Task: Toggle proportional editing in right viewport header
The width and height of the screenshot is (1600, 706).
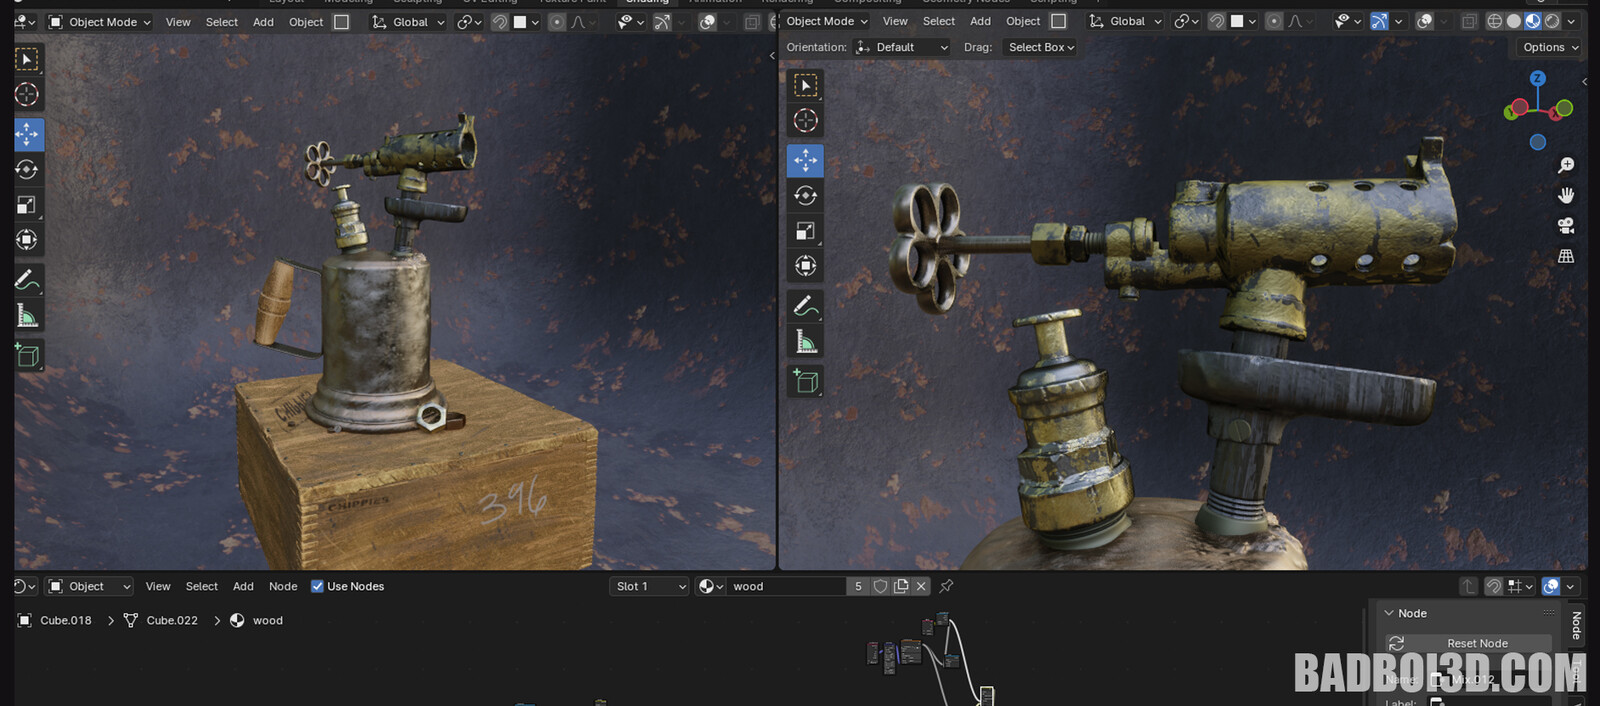Action: pyautogui.click(x=1274, y=21)
